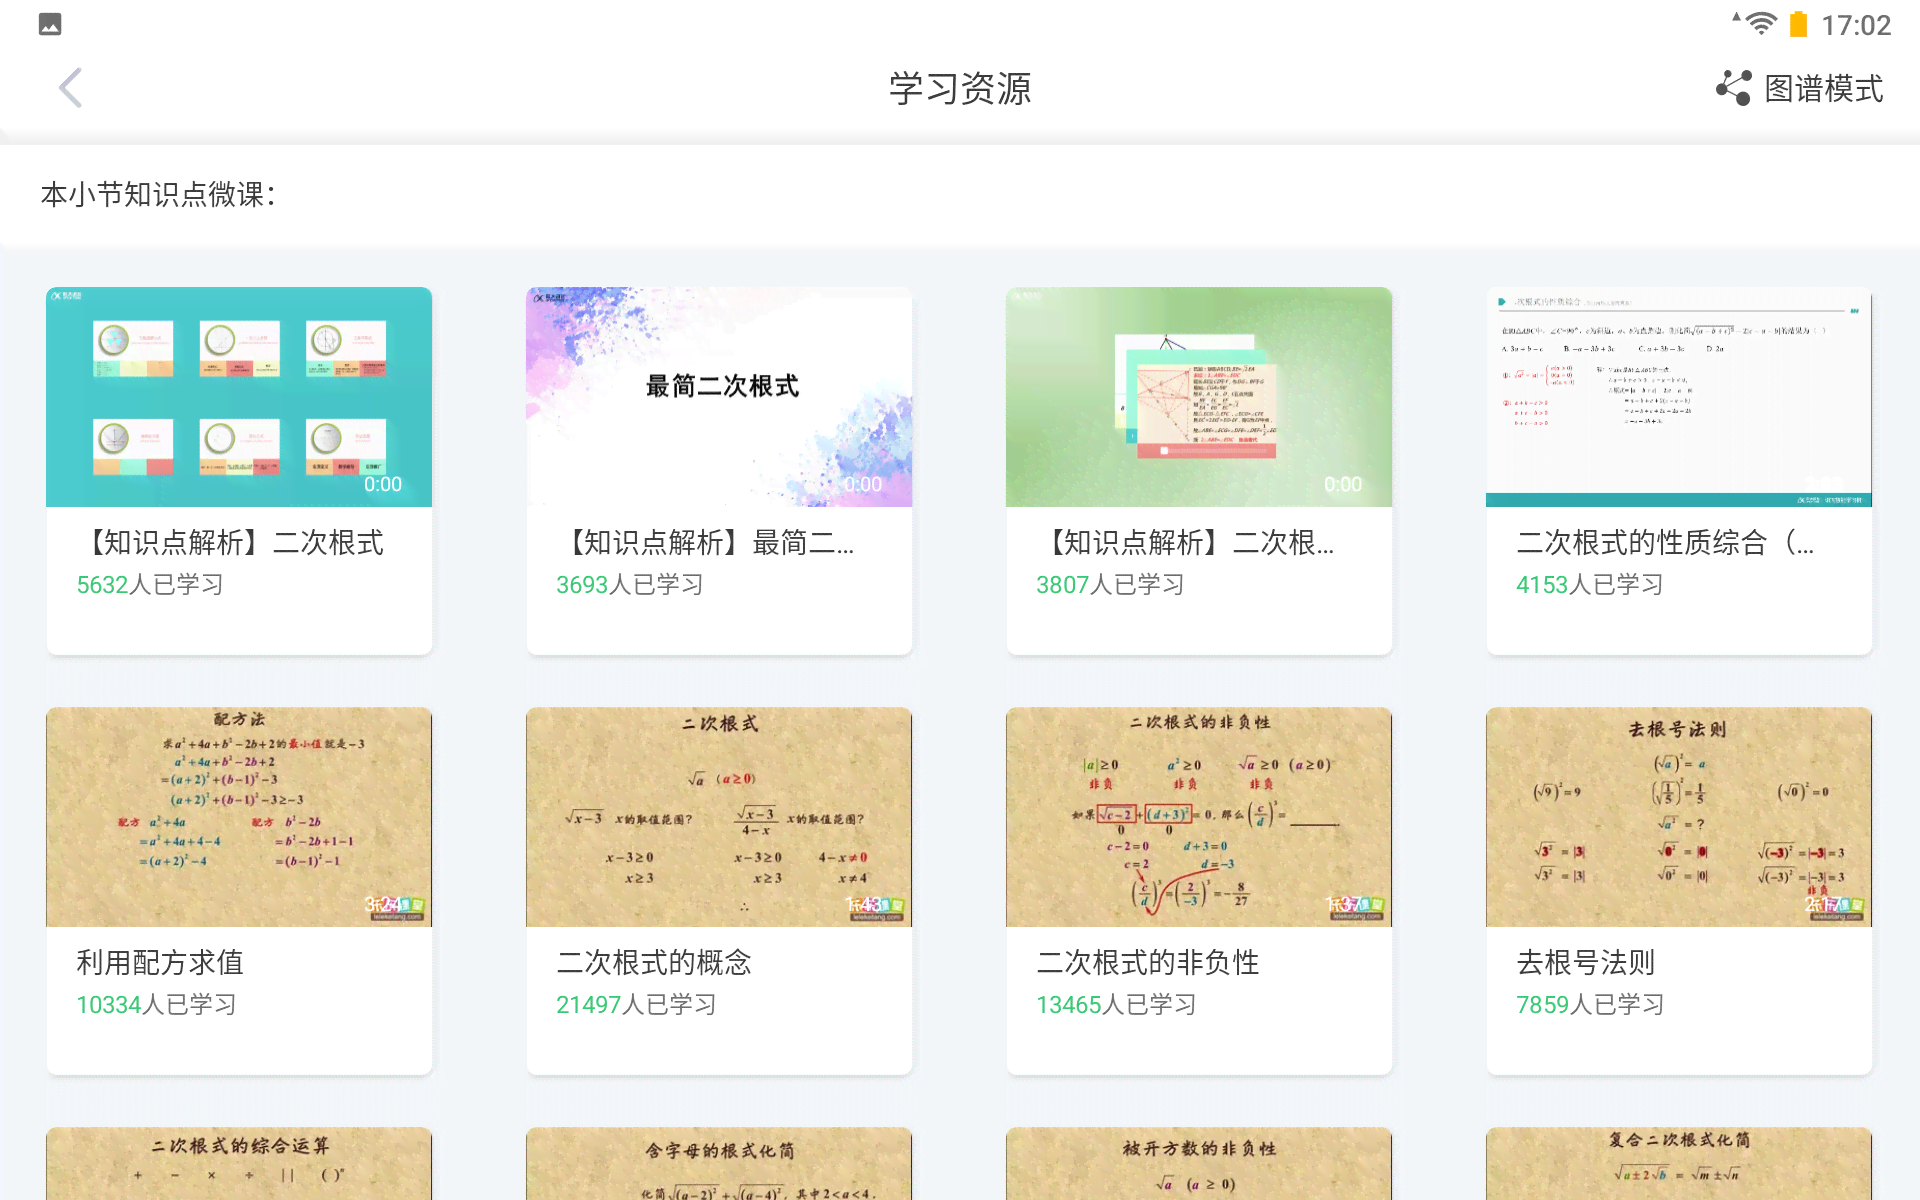Click 3693人已学习 count

click(630, 585)
